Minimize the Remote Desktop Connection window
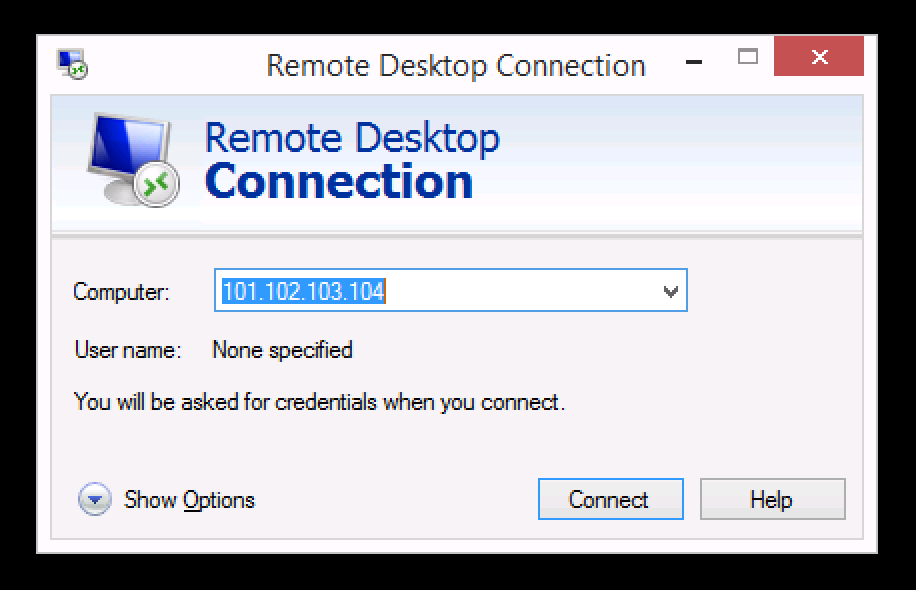 (x=692, y=57)
